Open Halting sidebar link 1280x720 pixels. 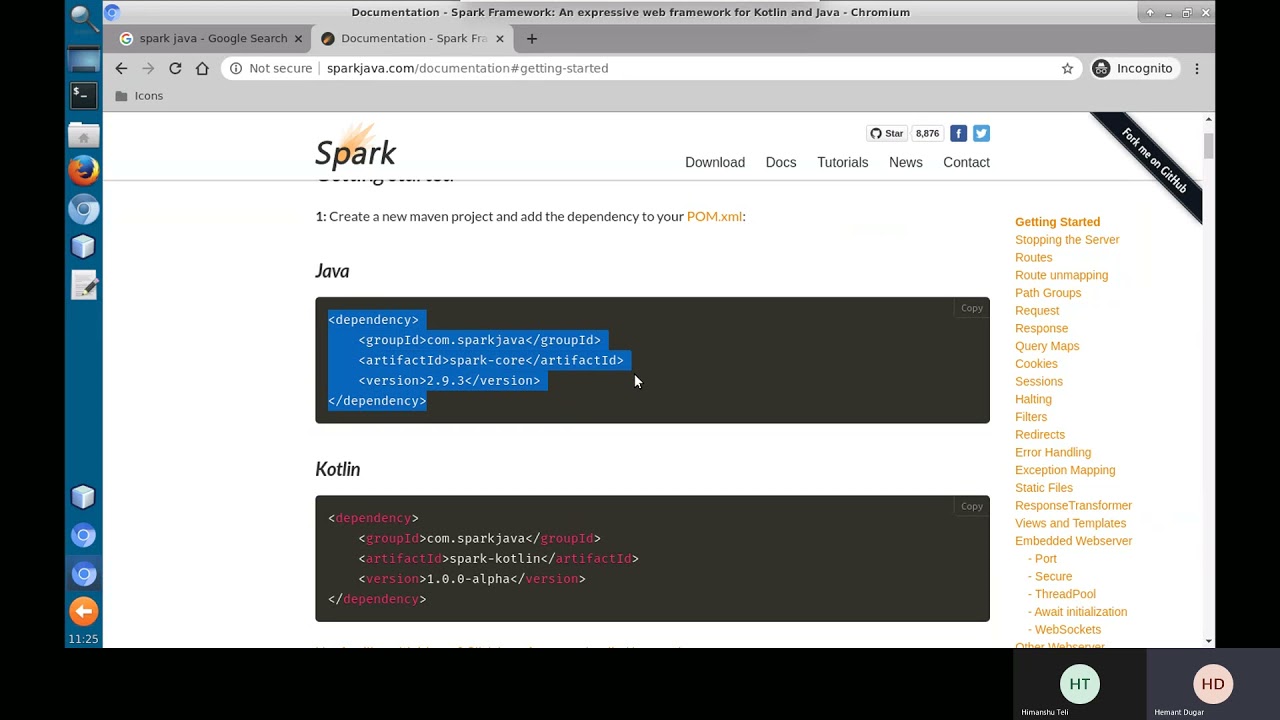(x=1033, y=399)
